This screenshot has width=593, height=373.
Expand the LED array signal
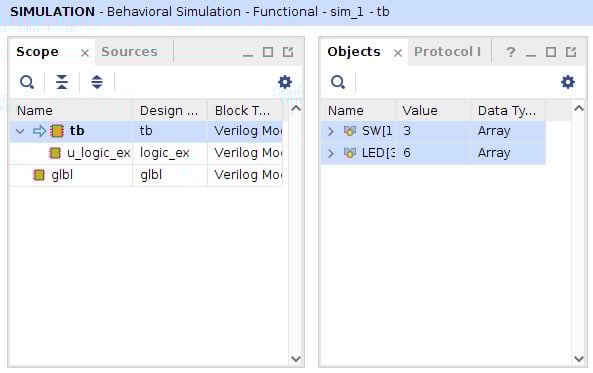[331, 153]
